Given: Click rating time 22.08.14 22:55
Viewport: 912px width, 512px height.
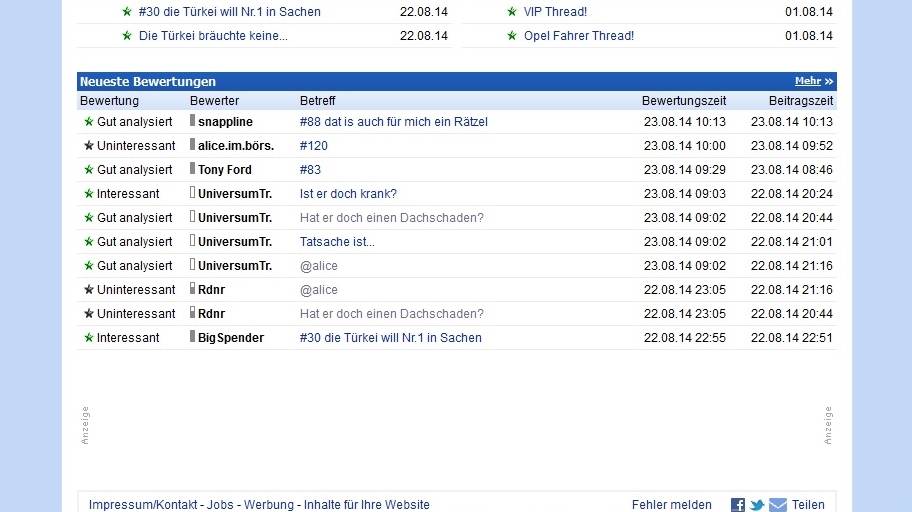Looking at the screenshot, I should pyautogui.click(x=685, y=337).
